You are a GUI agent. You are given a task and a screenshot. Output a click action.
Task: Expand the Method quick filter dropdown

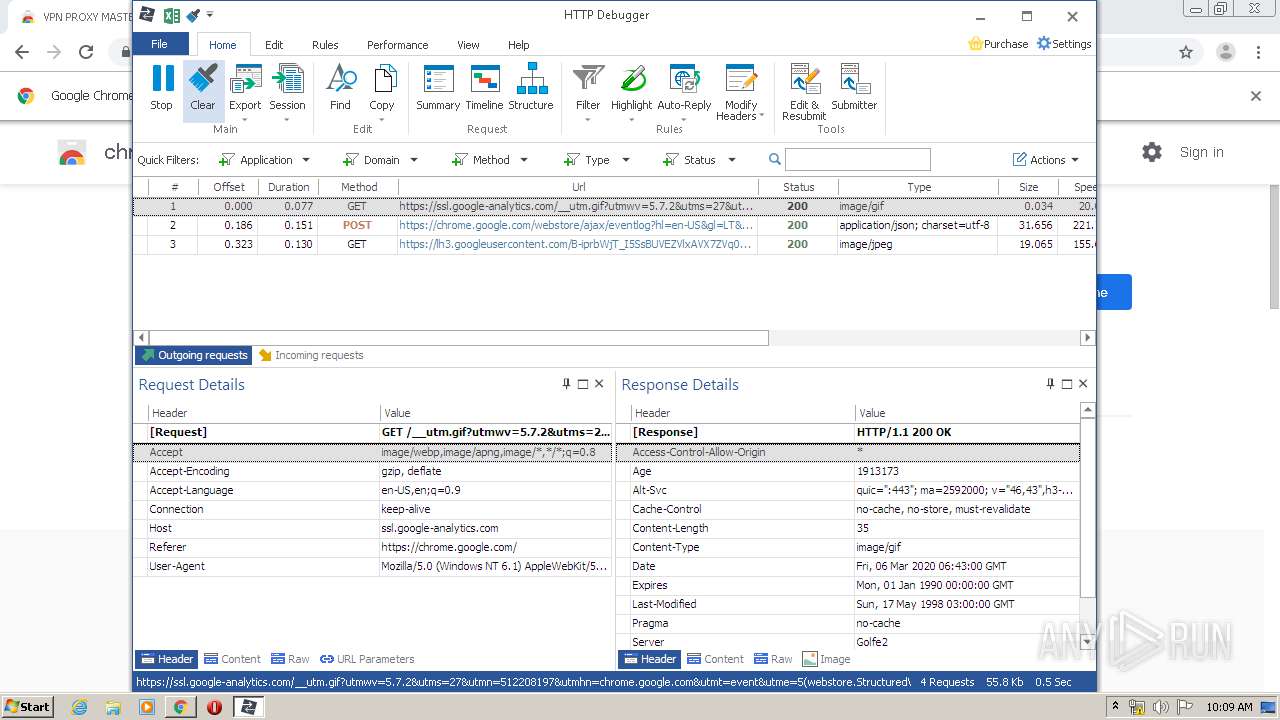(523, 160)
